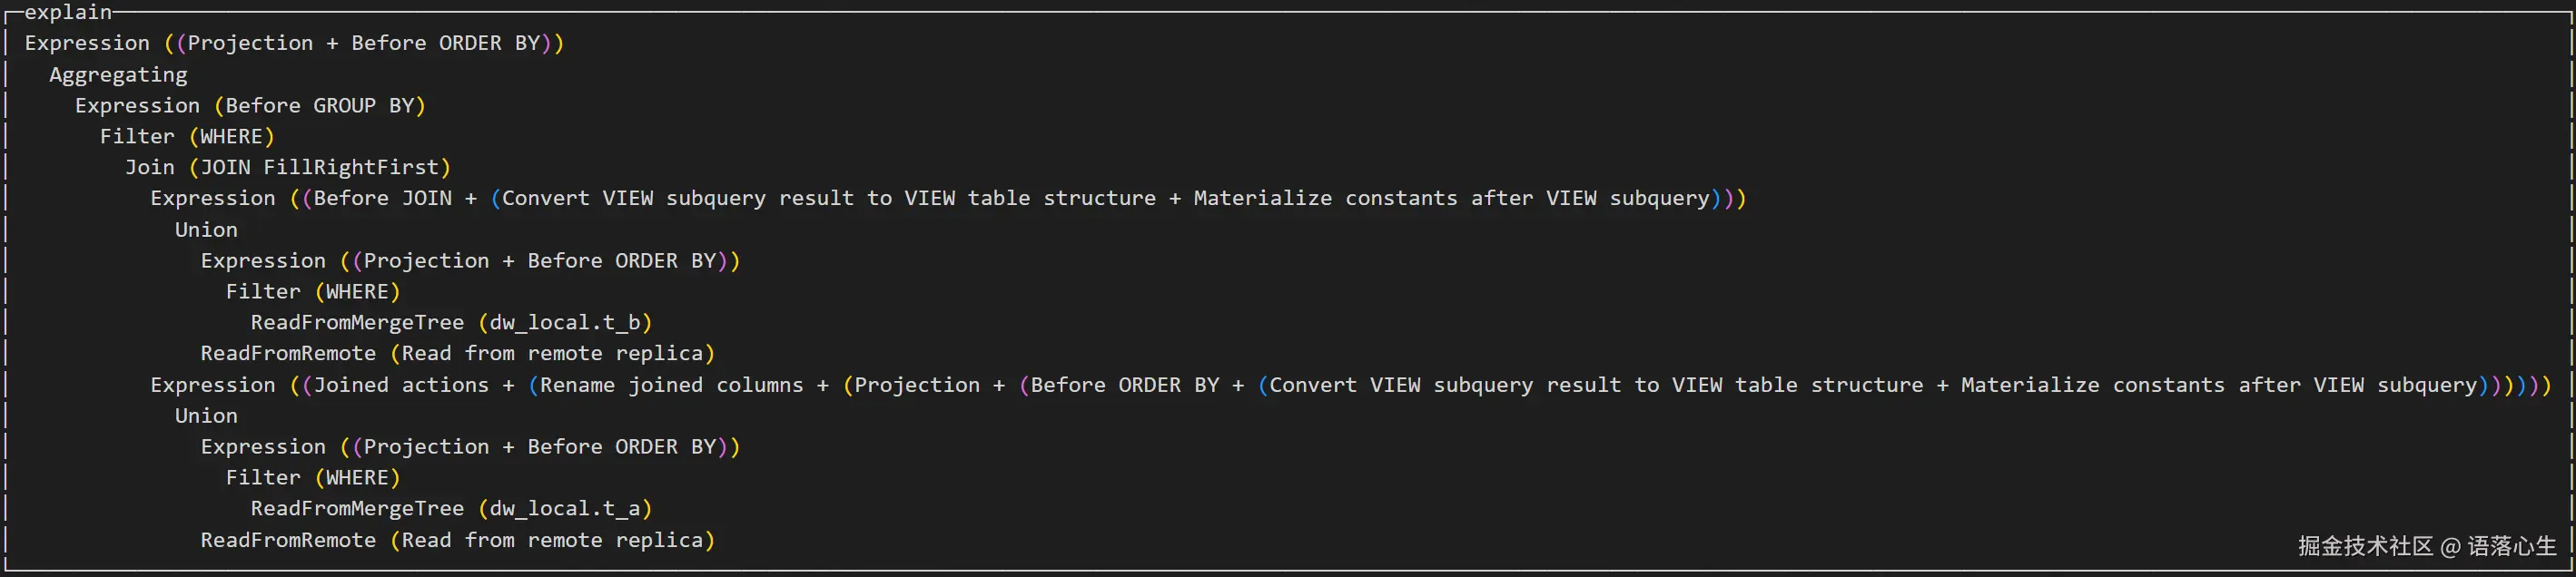Select the ReadFromRemote line below dw_local.t_a
This screenshot has height=577, width=2576.
pyautogui.click(x=457, y=540)
